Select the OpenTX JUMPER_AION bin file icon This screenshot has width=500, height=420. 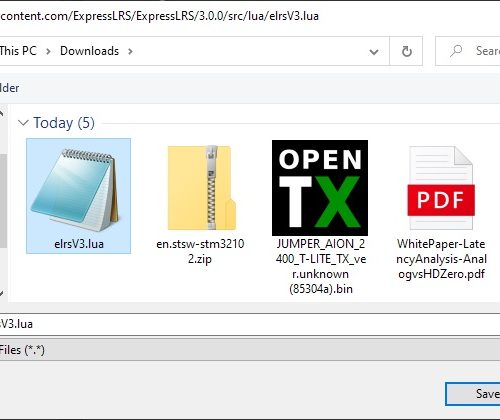[x=320, y=188]
